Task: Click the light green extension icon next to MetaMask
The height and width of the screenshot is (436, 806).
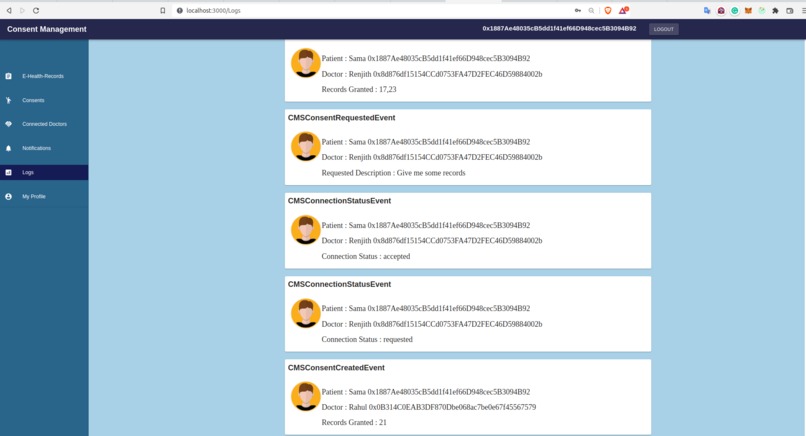Action: (x=762, y=10)
